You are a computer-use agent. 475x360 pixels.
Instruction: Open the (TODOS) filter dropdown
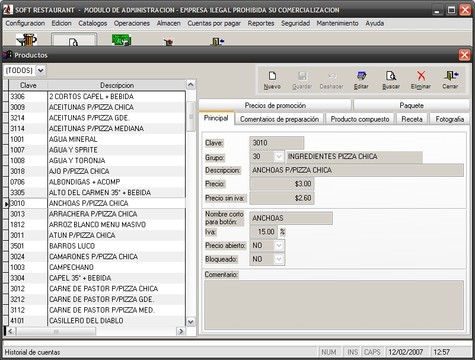pyautogui.click(x=40, y=70)
